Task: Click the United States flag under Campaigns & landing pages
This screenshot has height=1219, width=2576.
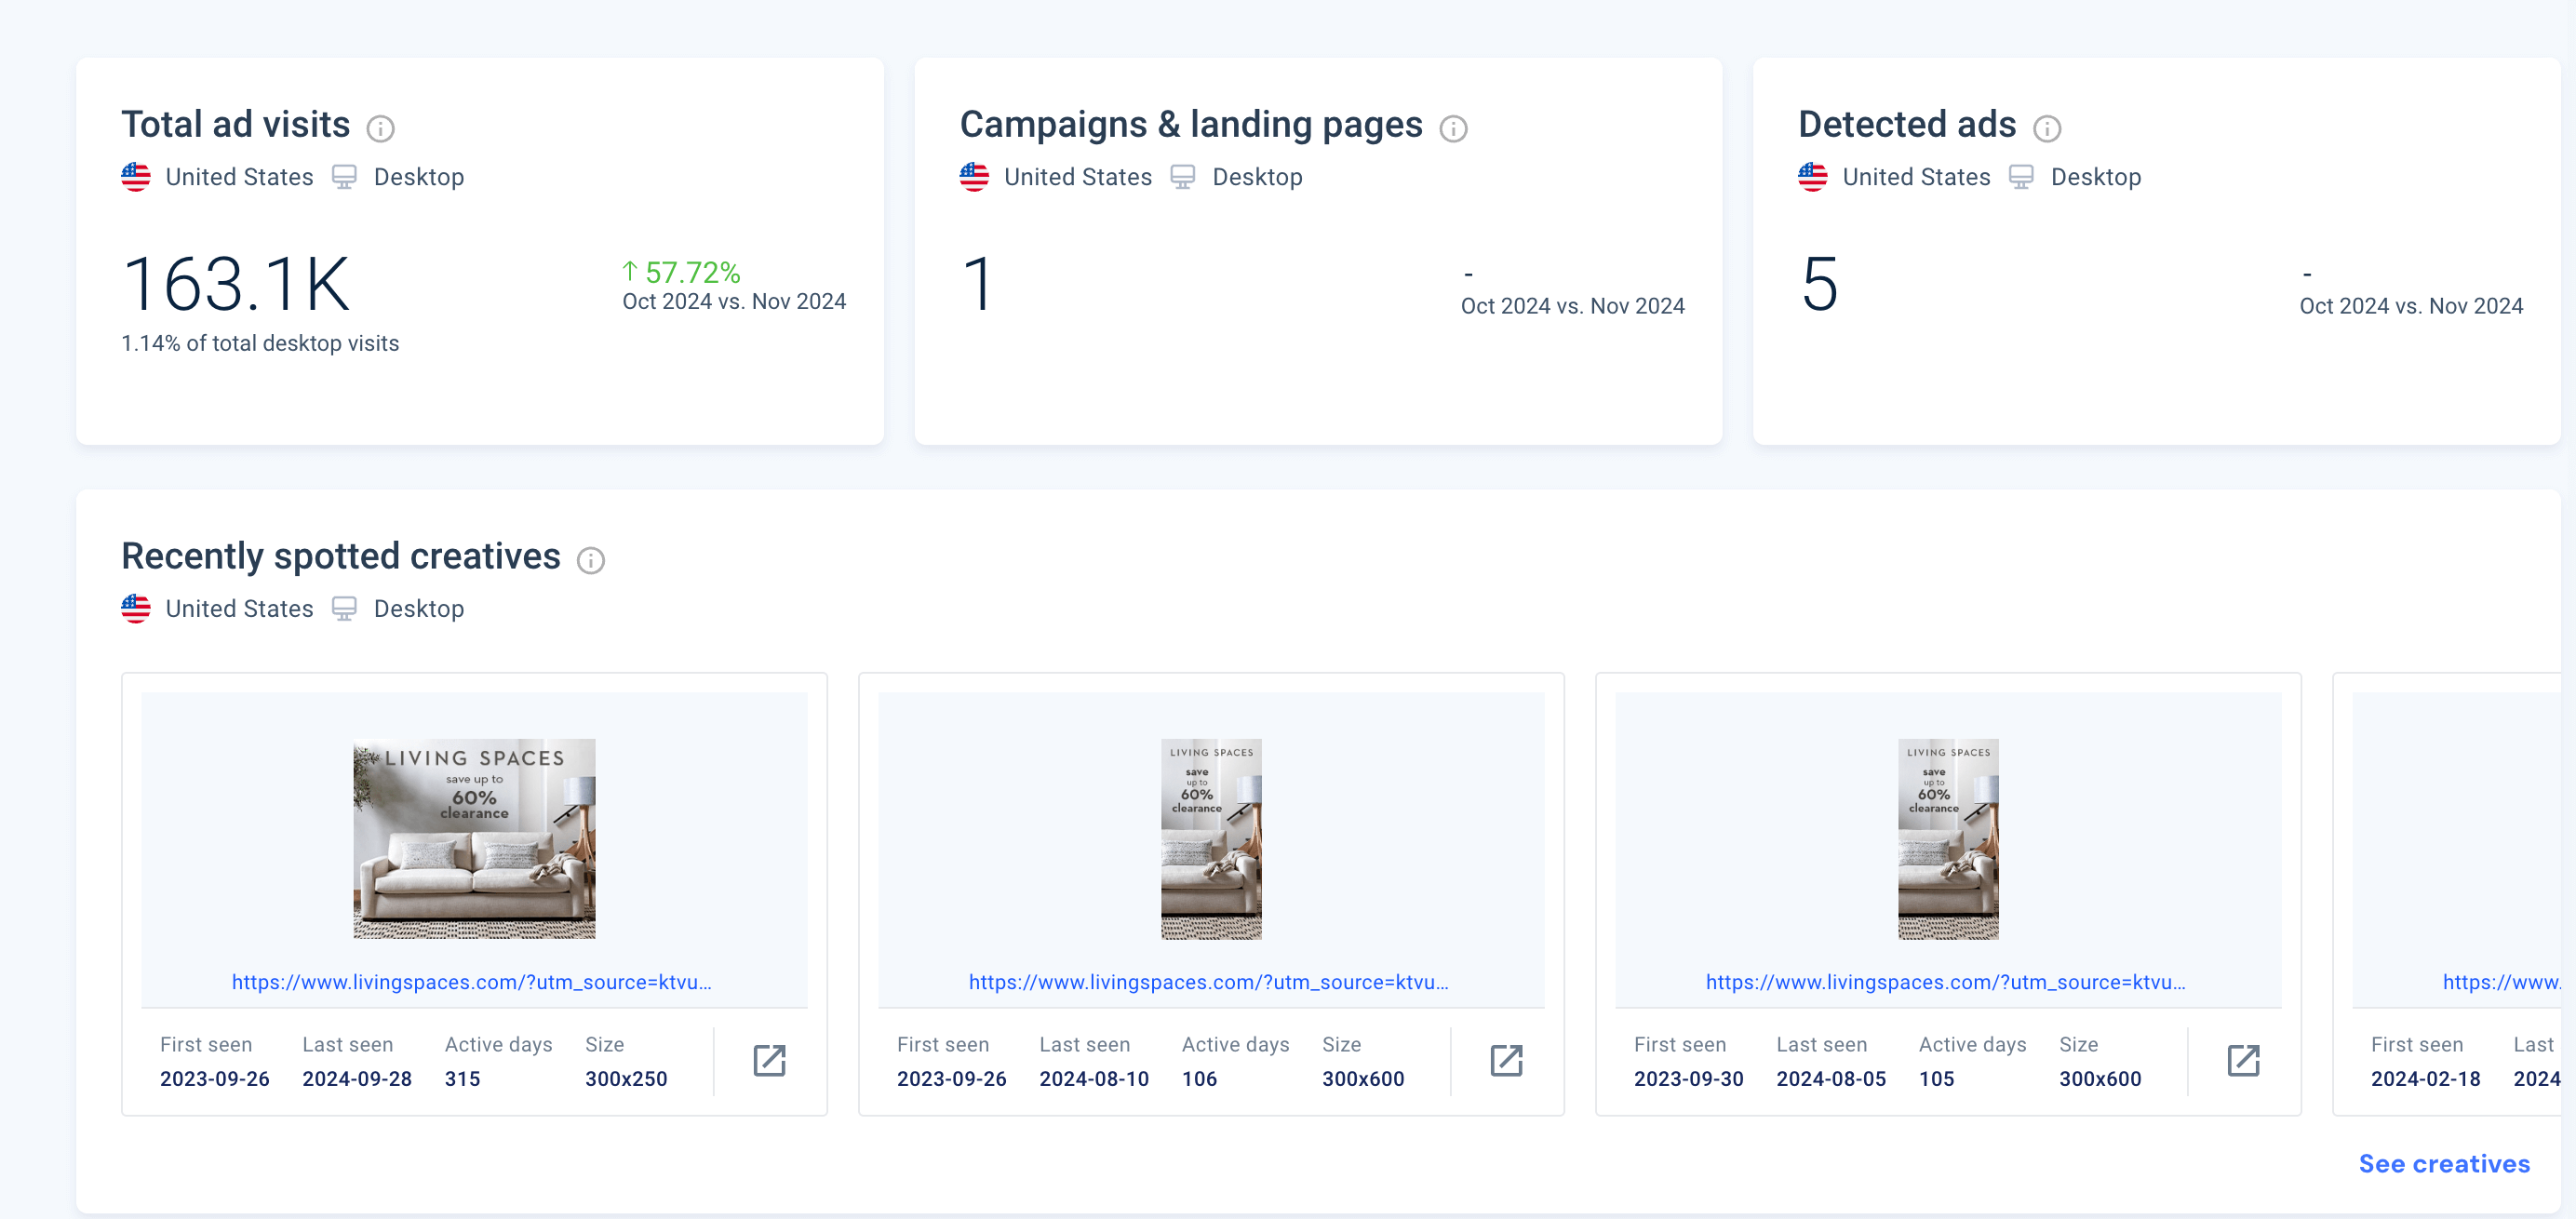Action: (x=974, y=177)
